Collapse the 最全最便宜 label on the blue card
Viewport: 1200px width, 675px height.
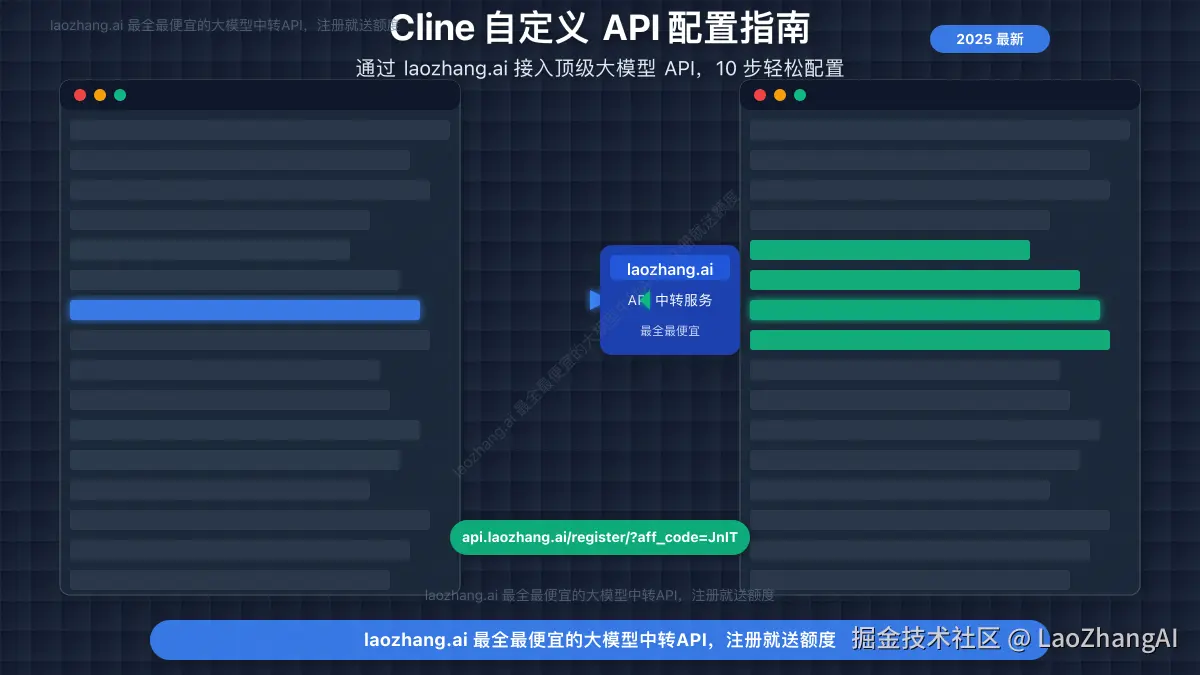[669, 330]
